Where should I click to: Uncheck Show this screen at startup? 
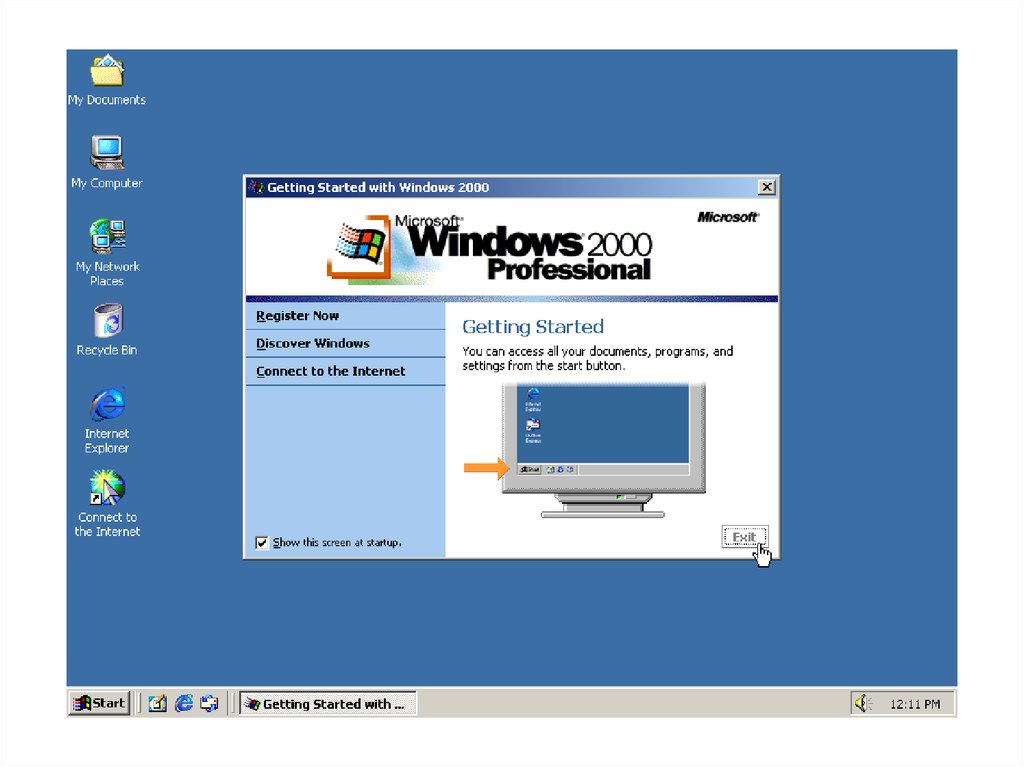coord(262,543)
